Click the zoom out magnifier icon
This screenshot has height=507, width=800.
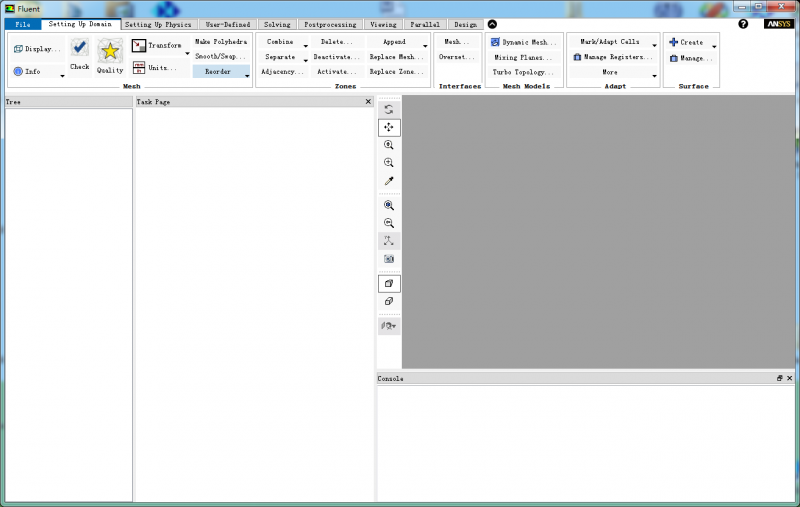pos(389,223)
